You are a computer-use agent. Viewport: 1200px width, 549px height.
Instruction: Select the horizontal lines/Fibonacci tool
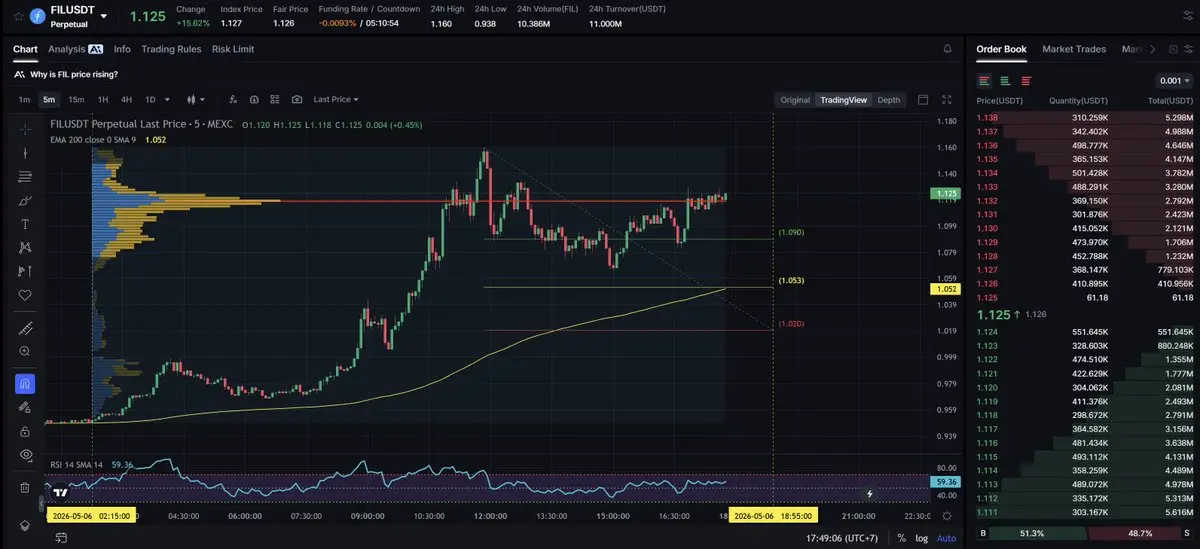(x=25, y=177)
